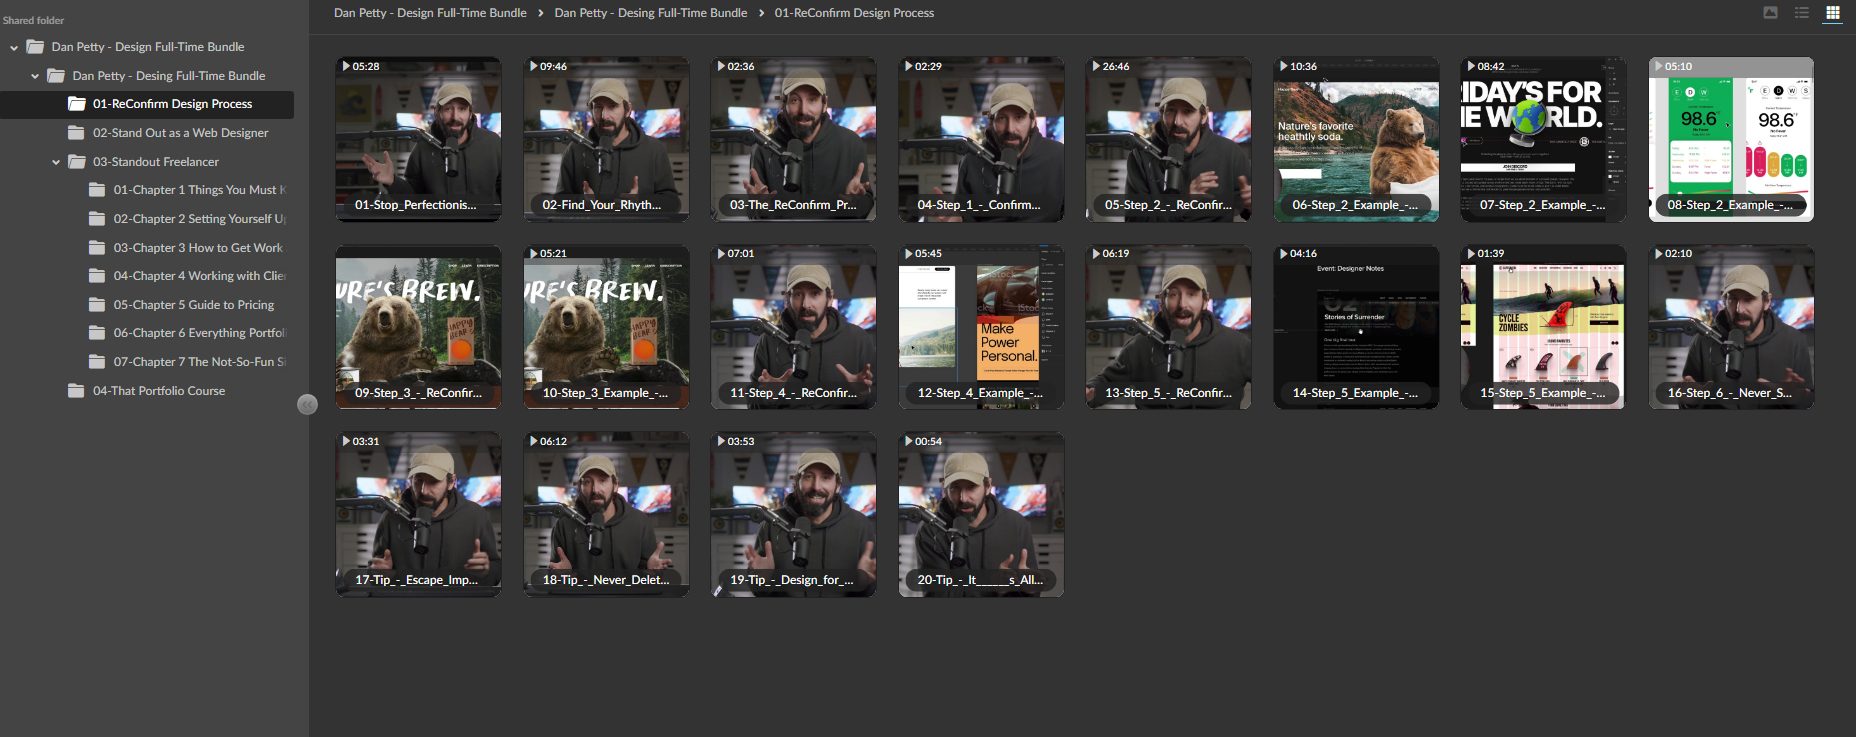The image size is (1856, 737).
Task: Open video 02-Find_Your_Rhyth...
Action: pyautogui.click(x=606, y=139)
